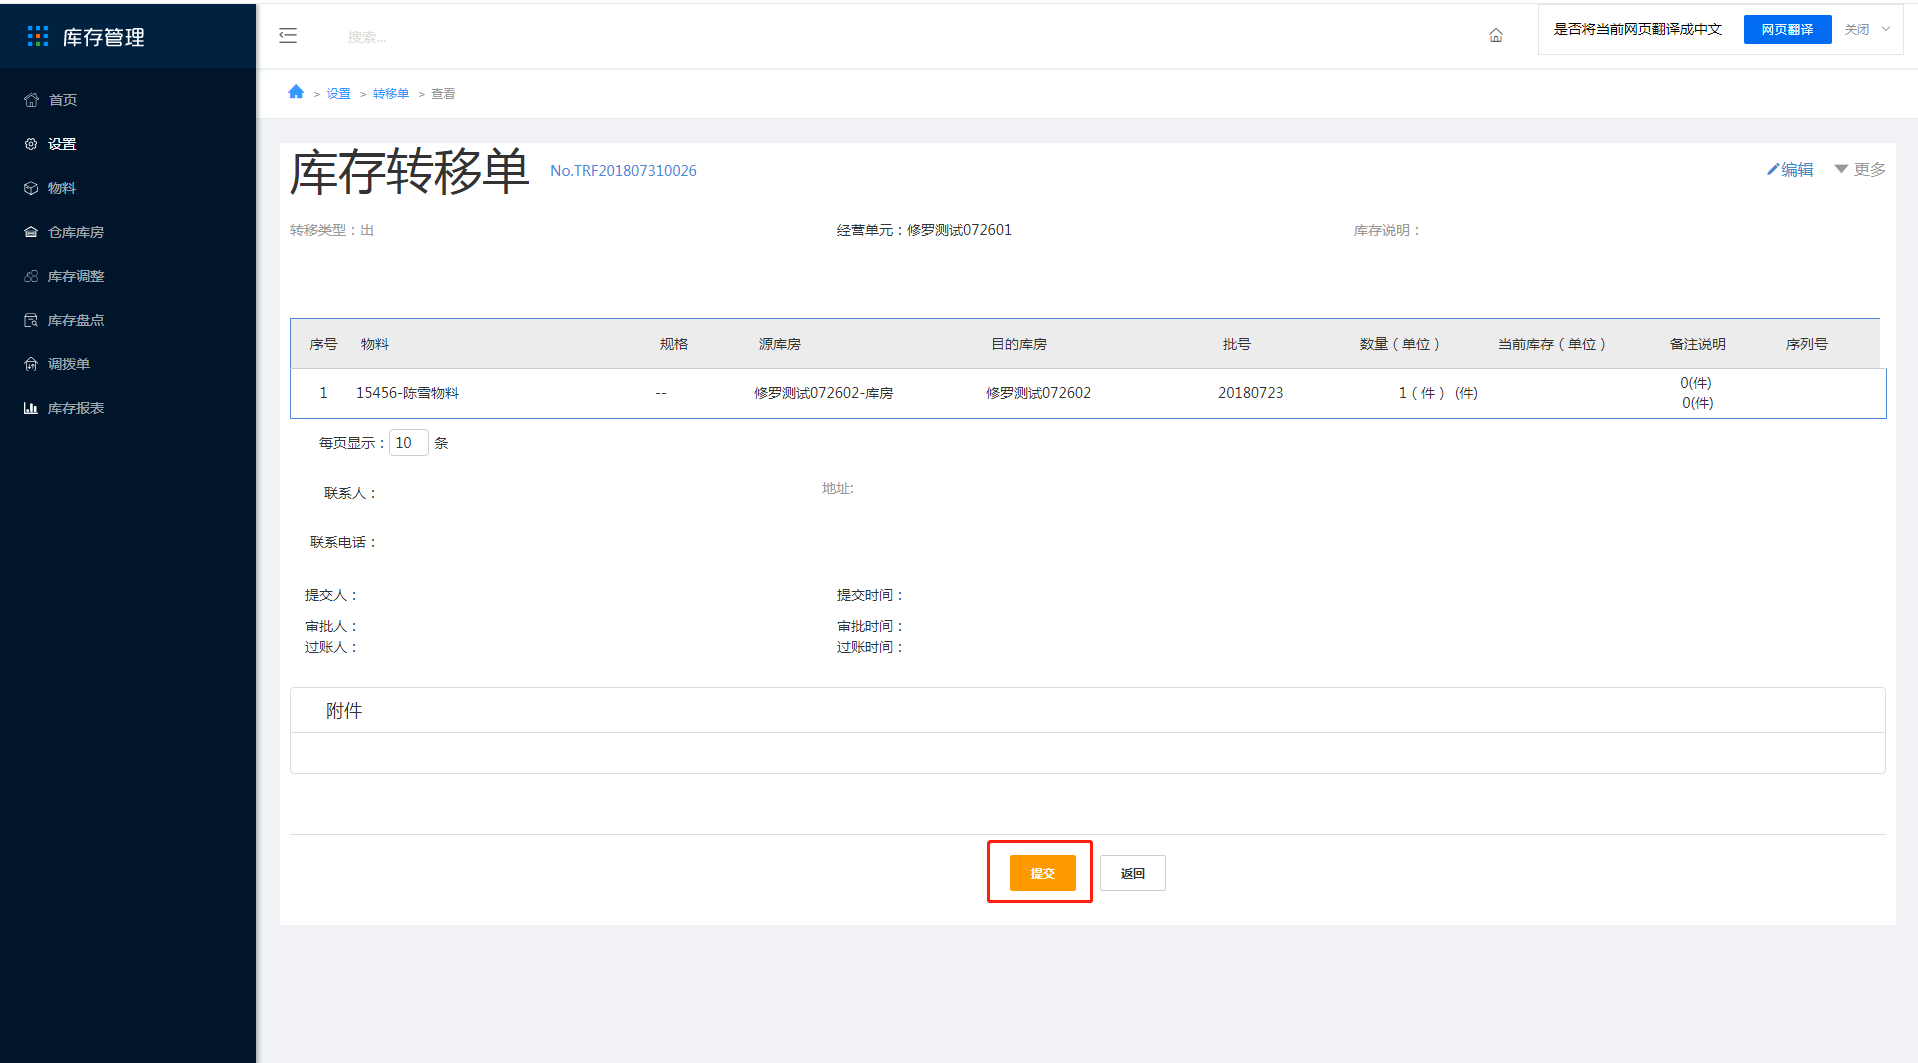Click the 搜索 search field
This screenshot has height=1063, width=1918.
(x=367, y=37)
